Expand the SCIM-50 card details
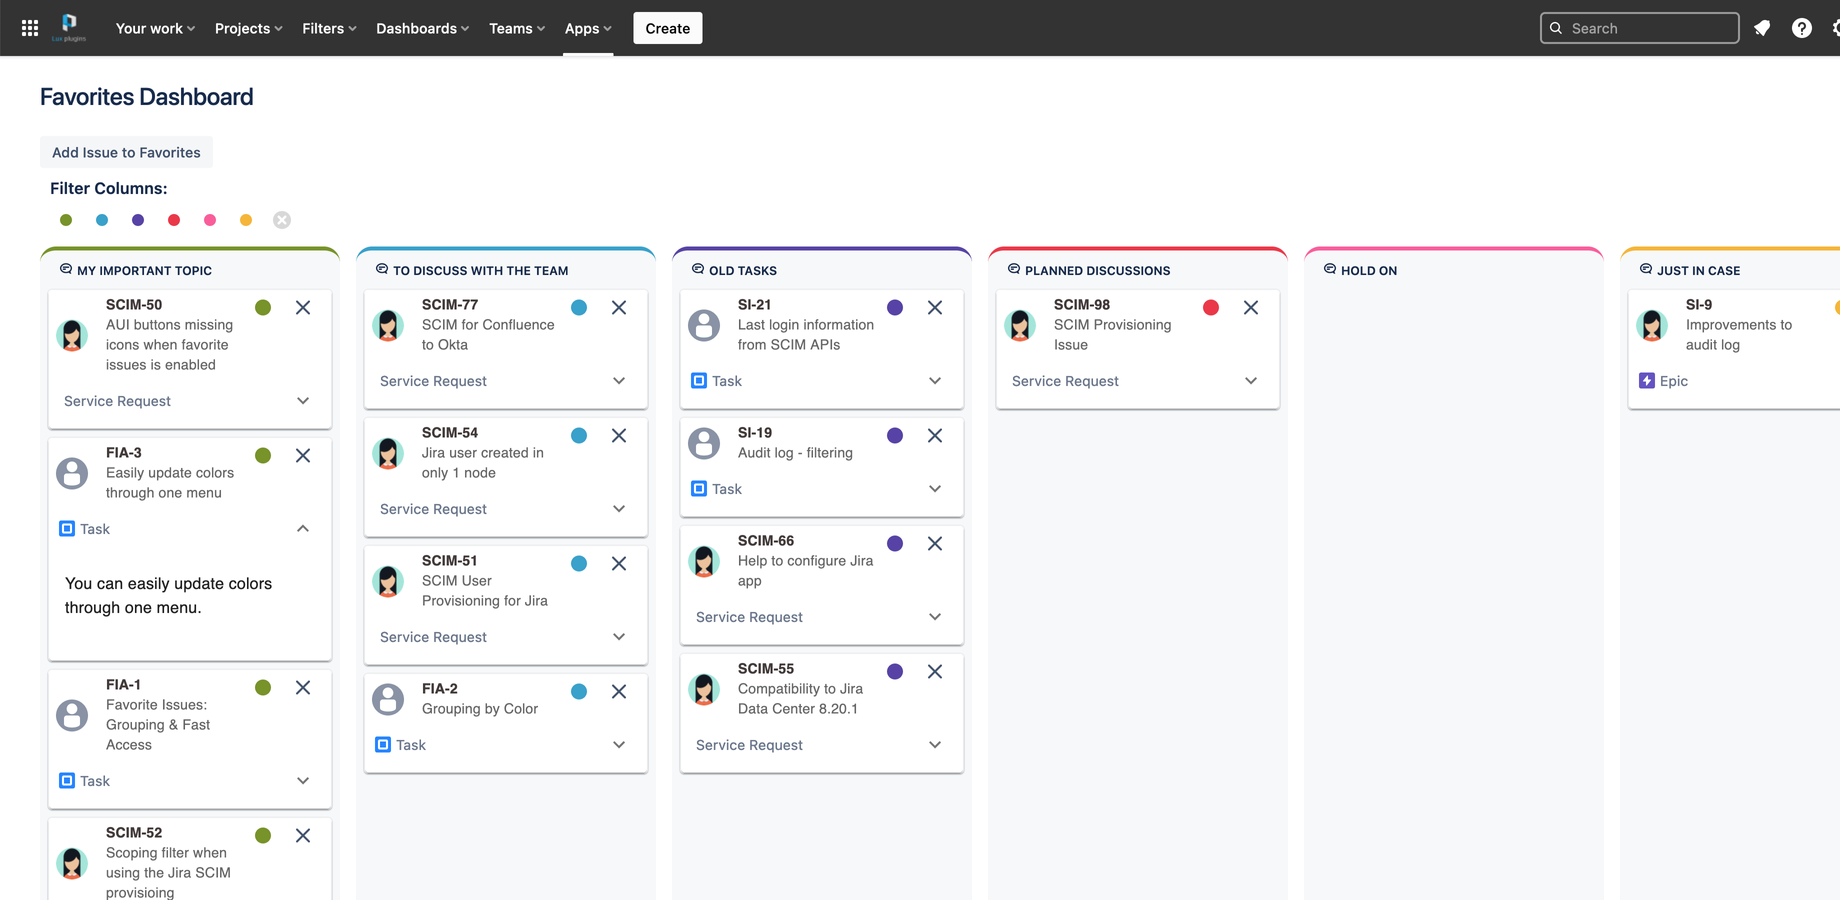1840x900 pixels. pyautogui.click(x=303, y=401)
